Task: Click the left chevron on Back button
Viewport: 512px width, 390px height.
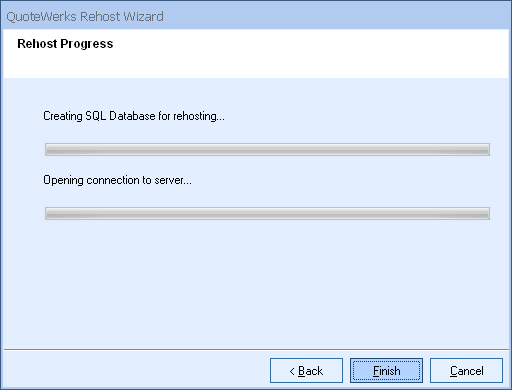Action: (x=292, y=371)
